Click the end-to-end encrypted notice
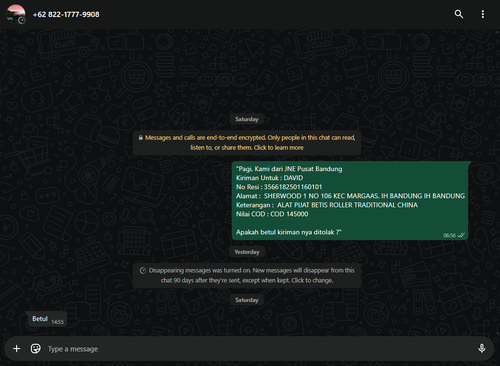Screen dimensions: 500x366 (247, 143)
